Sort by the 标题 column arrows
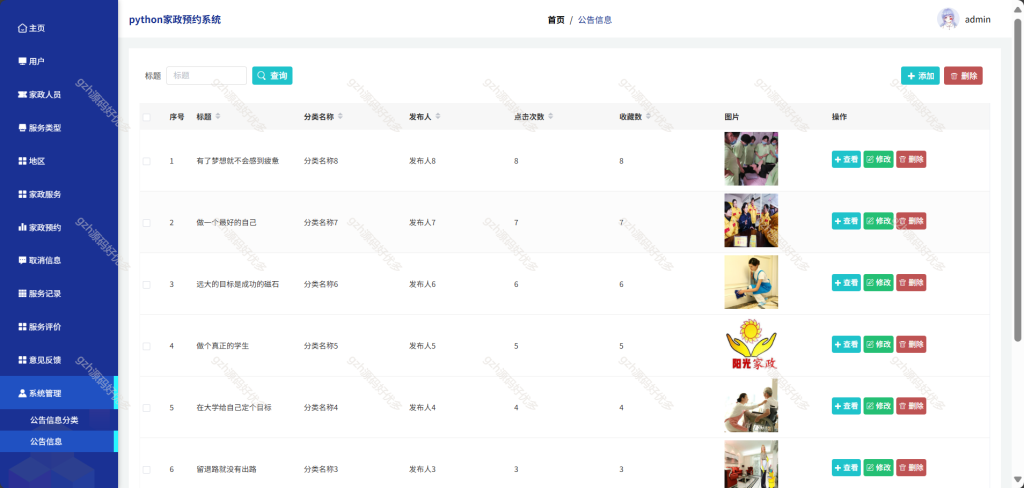 (218, 116)
